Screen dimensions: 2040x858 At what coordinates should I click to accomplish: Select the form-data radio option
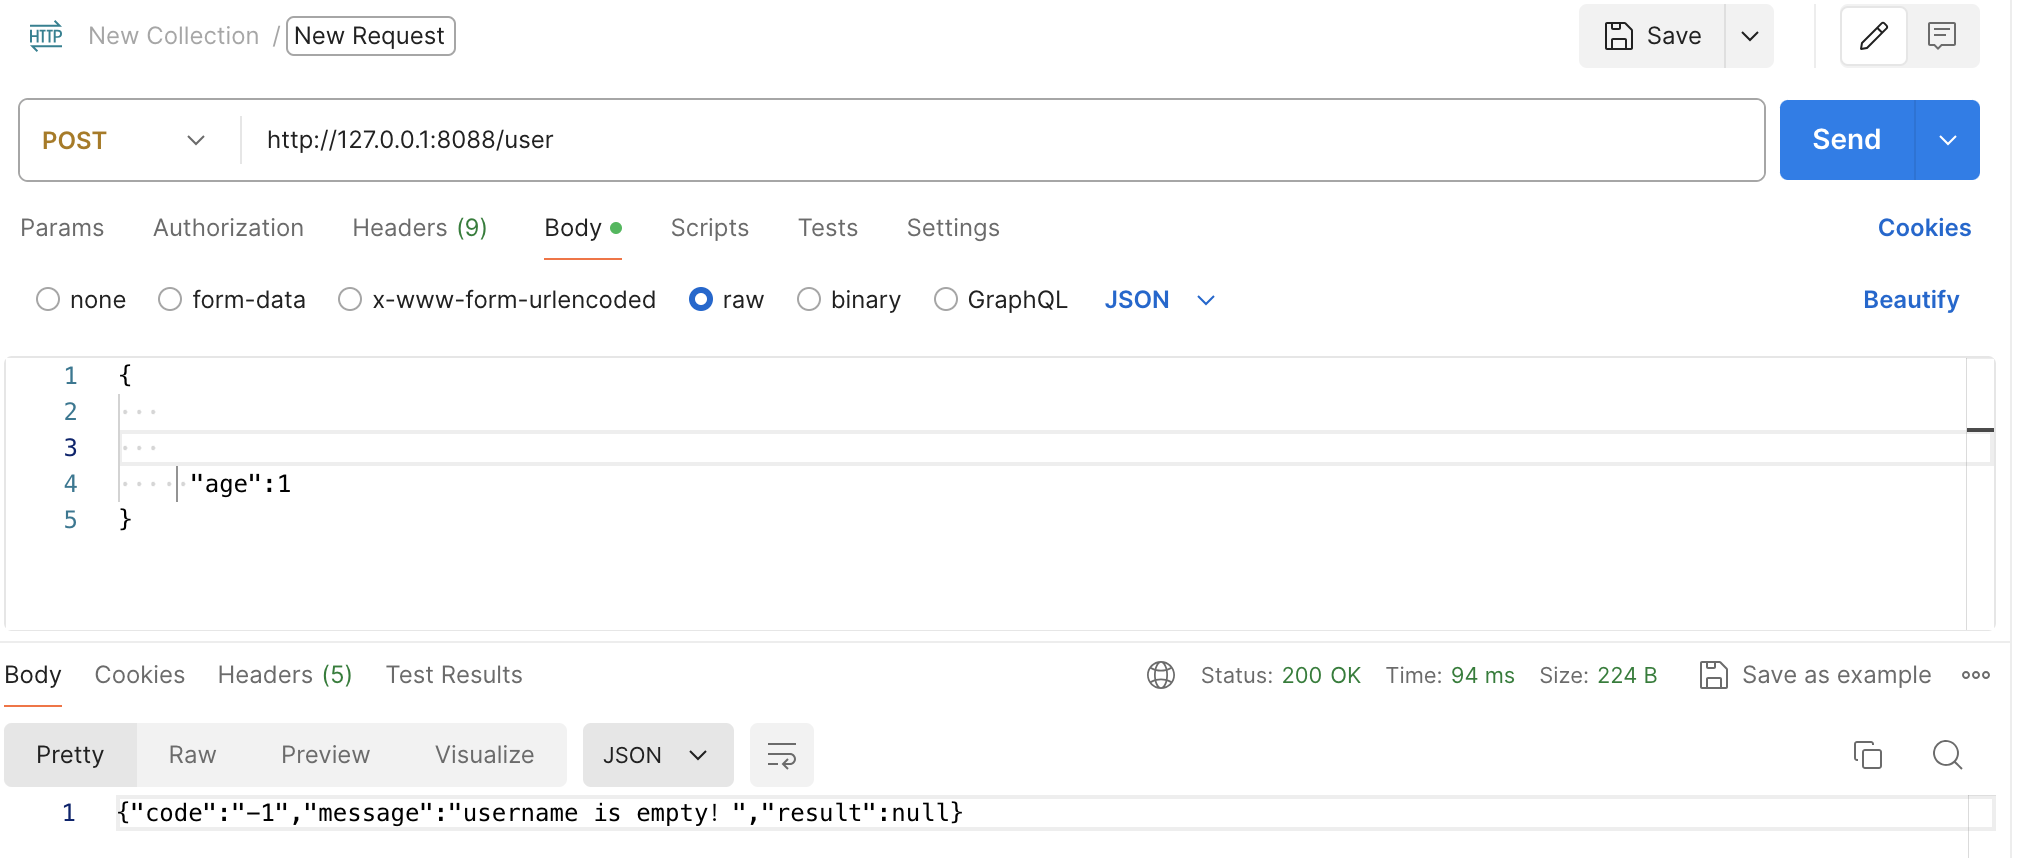(x=170, y=300)
